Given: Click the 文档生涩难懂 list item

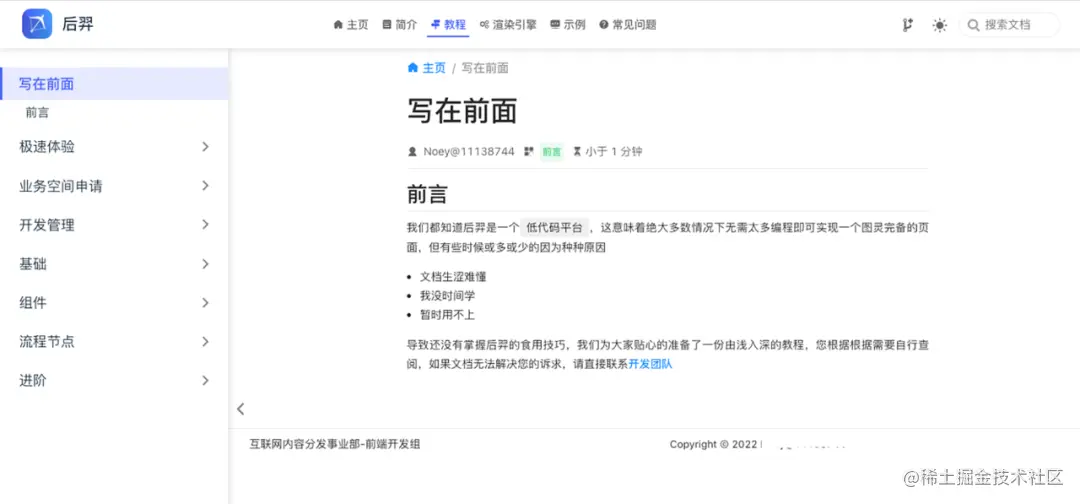Looking at the screenshot, I should [453, 277].
